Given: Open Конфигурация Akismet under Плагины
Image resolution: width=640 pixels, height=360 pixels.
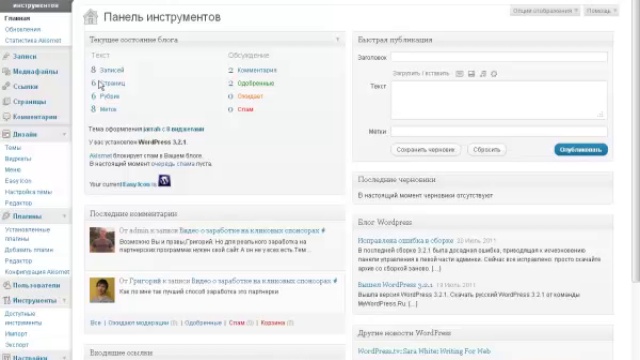Looking at the screenshot, I should click(x=37, y=271).
